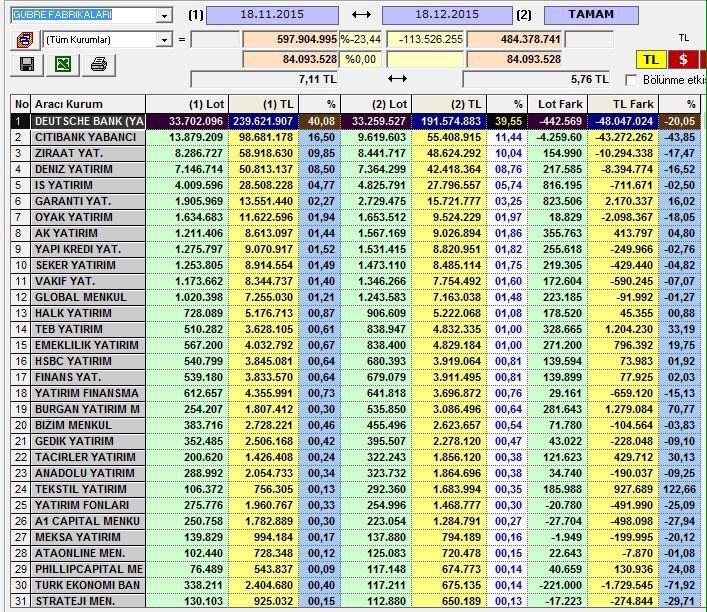The height and width of the screenshot is (612, 707).
Task: Select BIZIM MENKUL row name
Action: pyautogui.click(x=88, y=425)
